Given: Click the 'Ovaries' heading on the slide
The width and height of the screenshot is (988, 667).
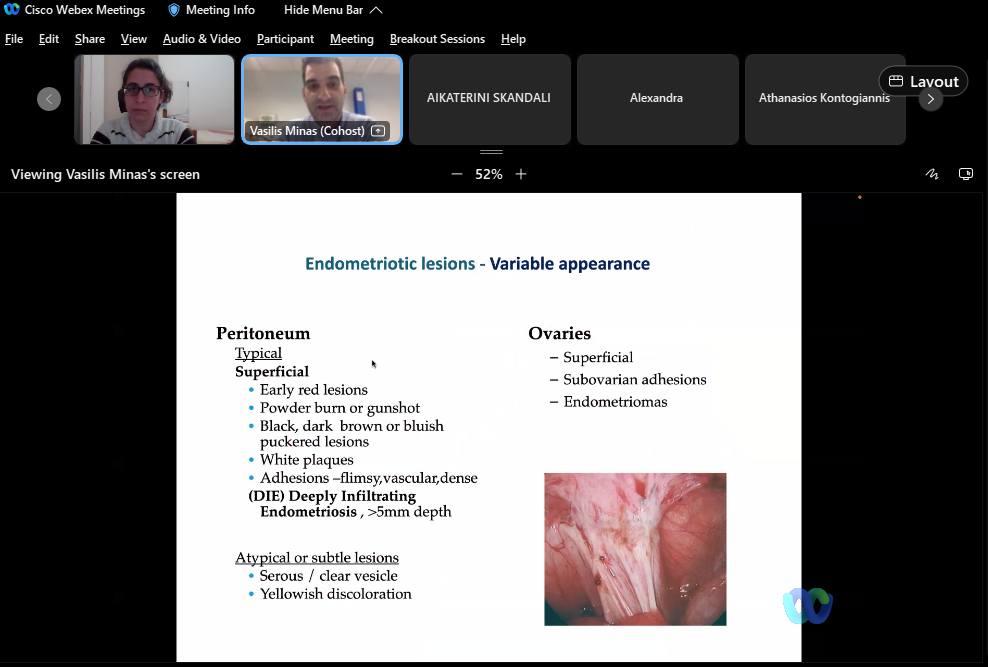Looking at the screenshot, I should 560,333.
